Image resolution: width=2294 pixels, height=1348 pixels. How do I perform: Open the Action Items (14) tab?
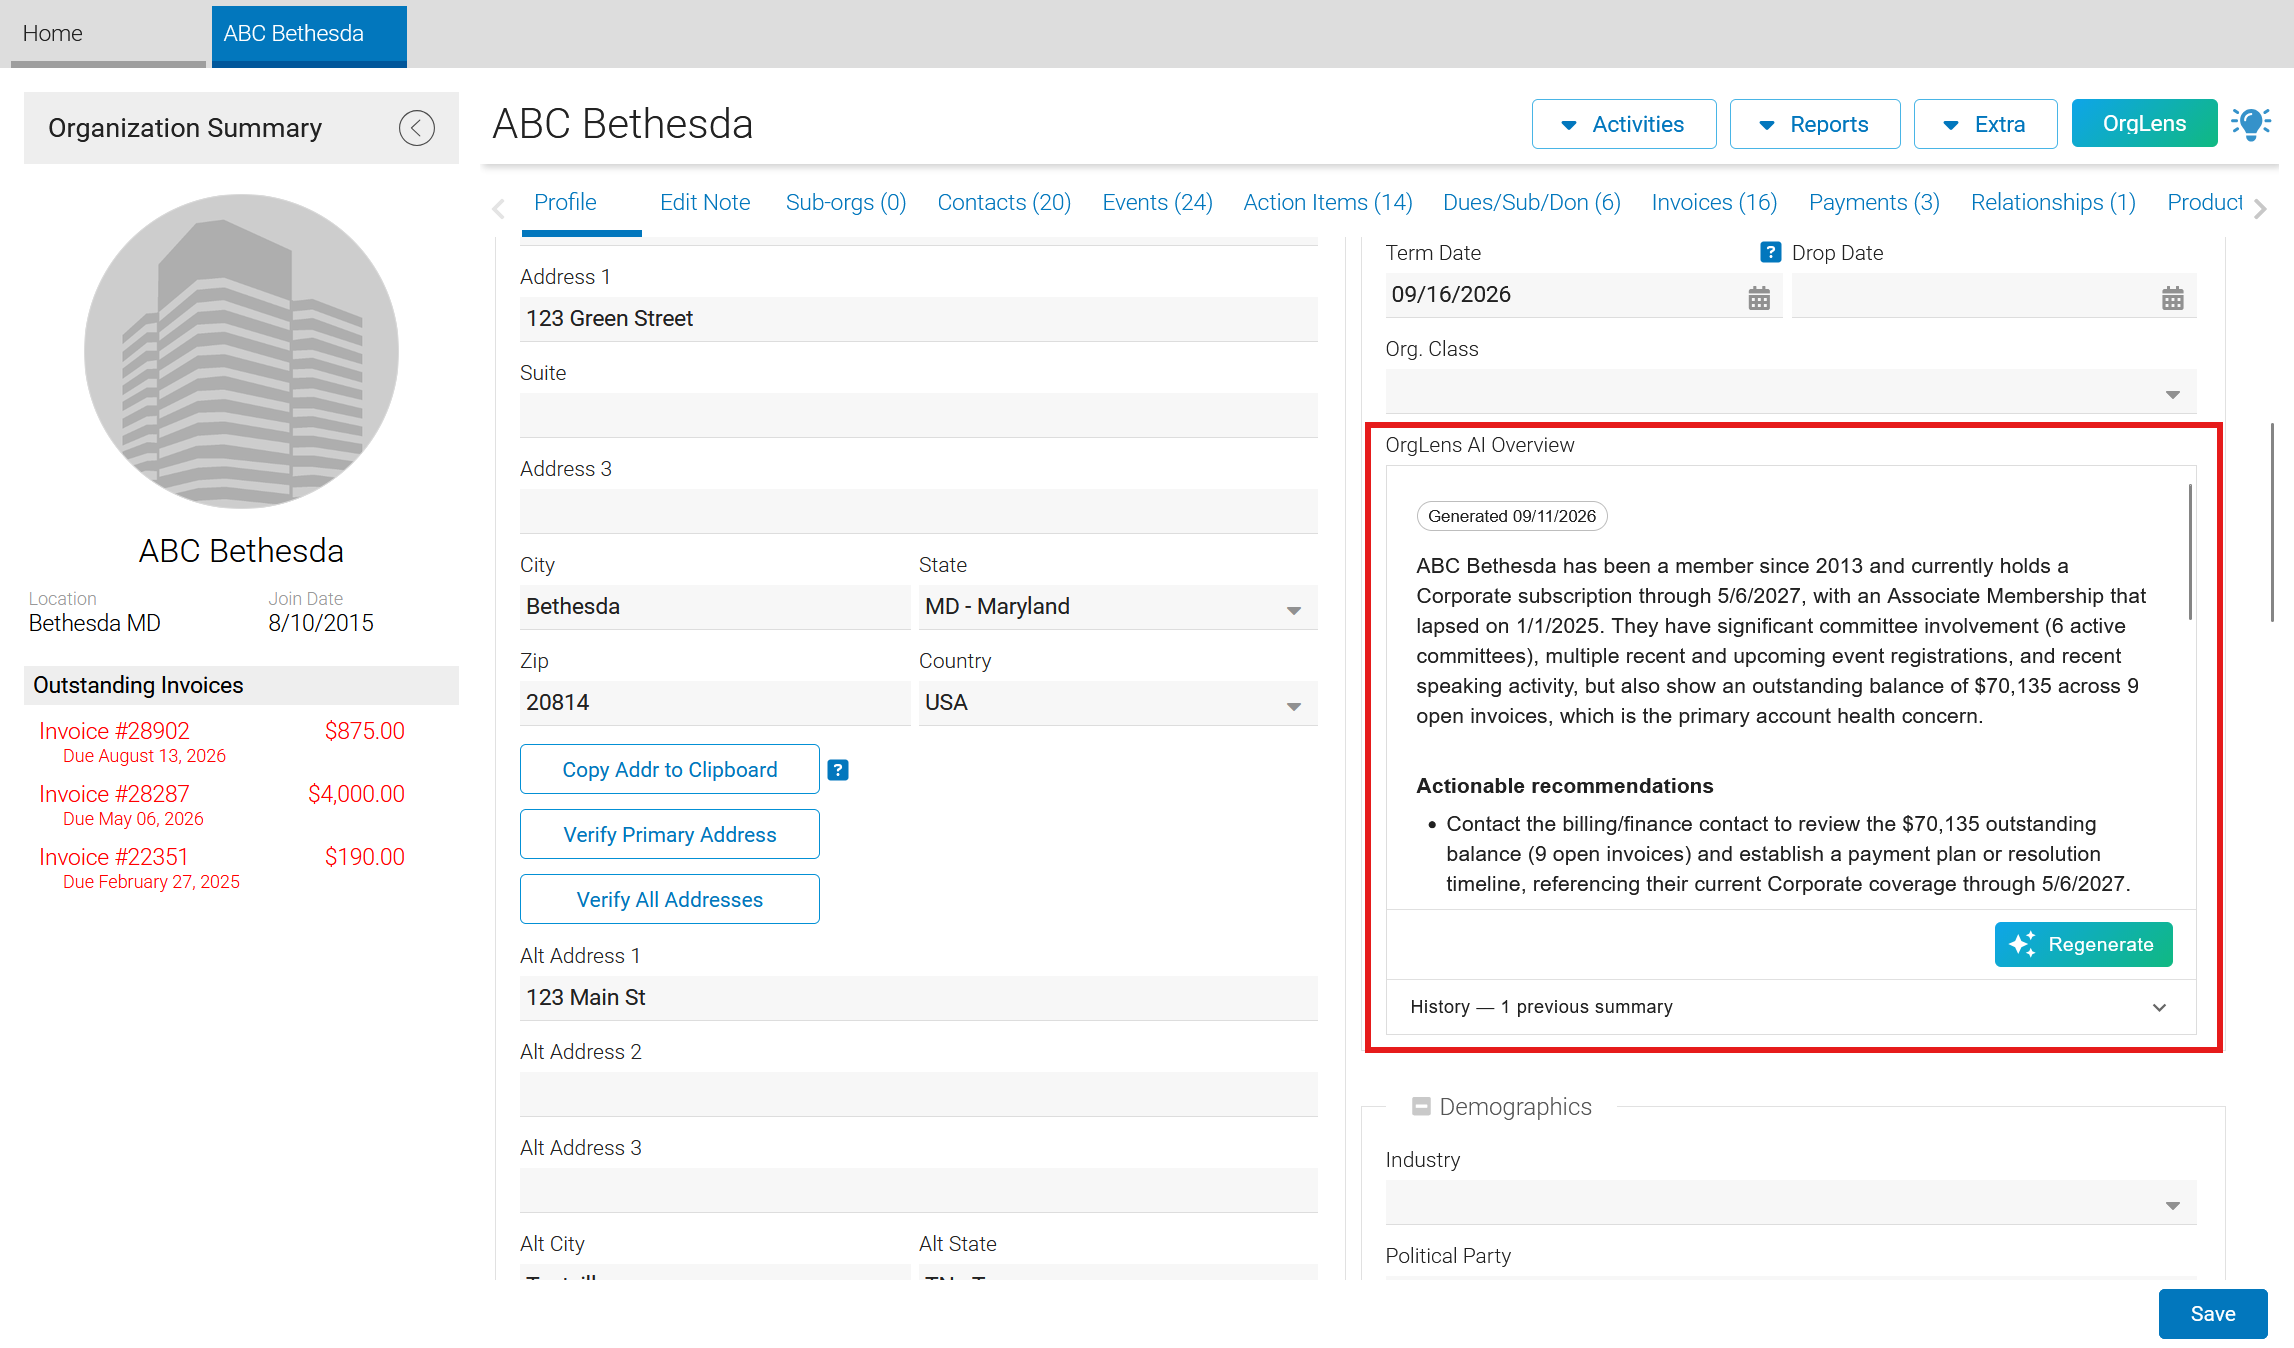[x=1327, y=202]
